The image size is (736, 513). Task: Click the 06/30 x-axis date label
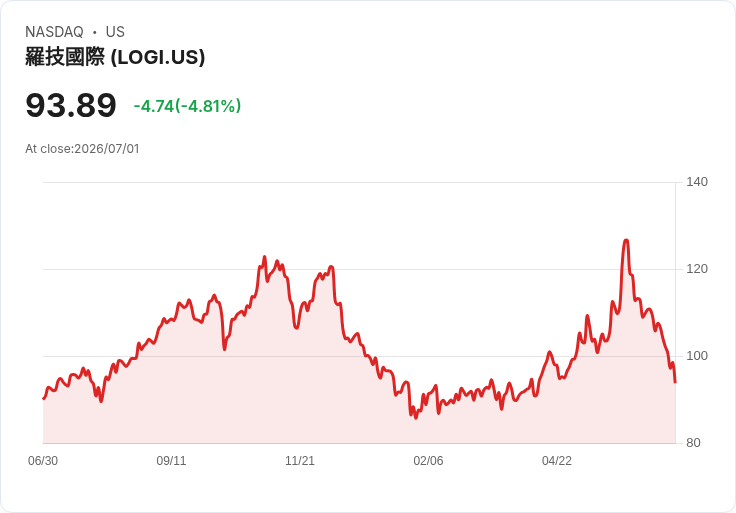[43, 461]
